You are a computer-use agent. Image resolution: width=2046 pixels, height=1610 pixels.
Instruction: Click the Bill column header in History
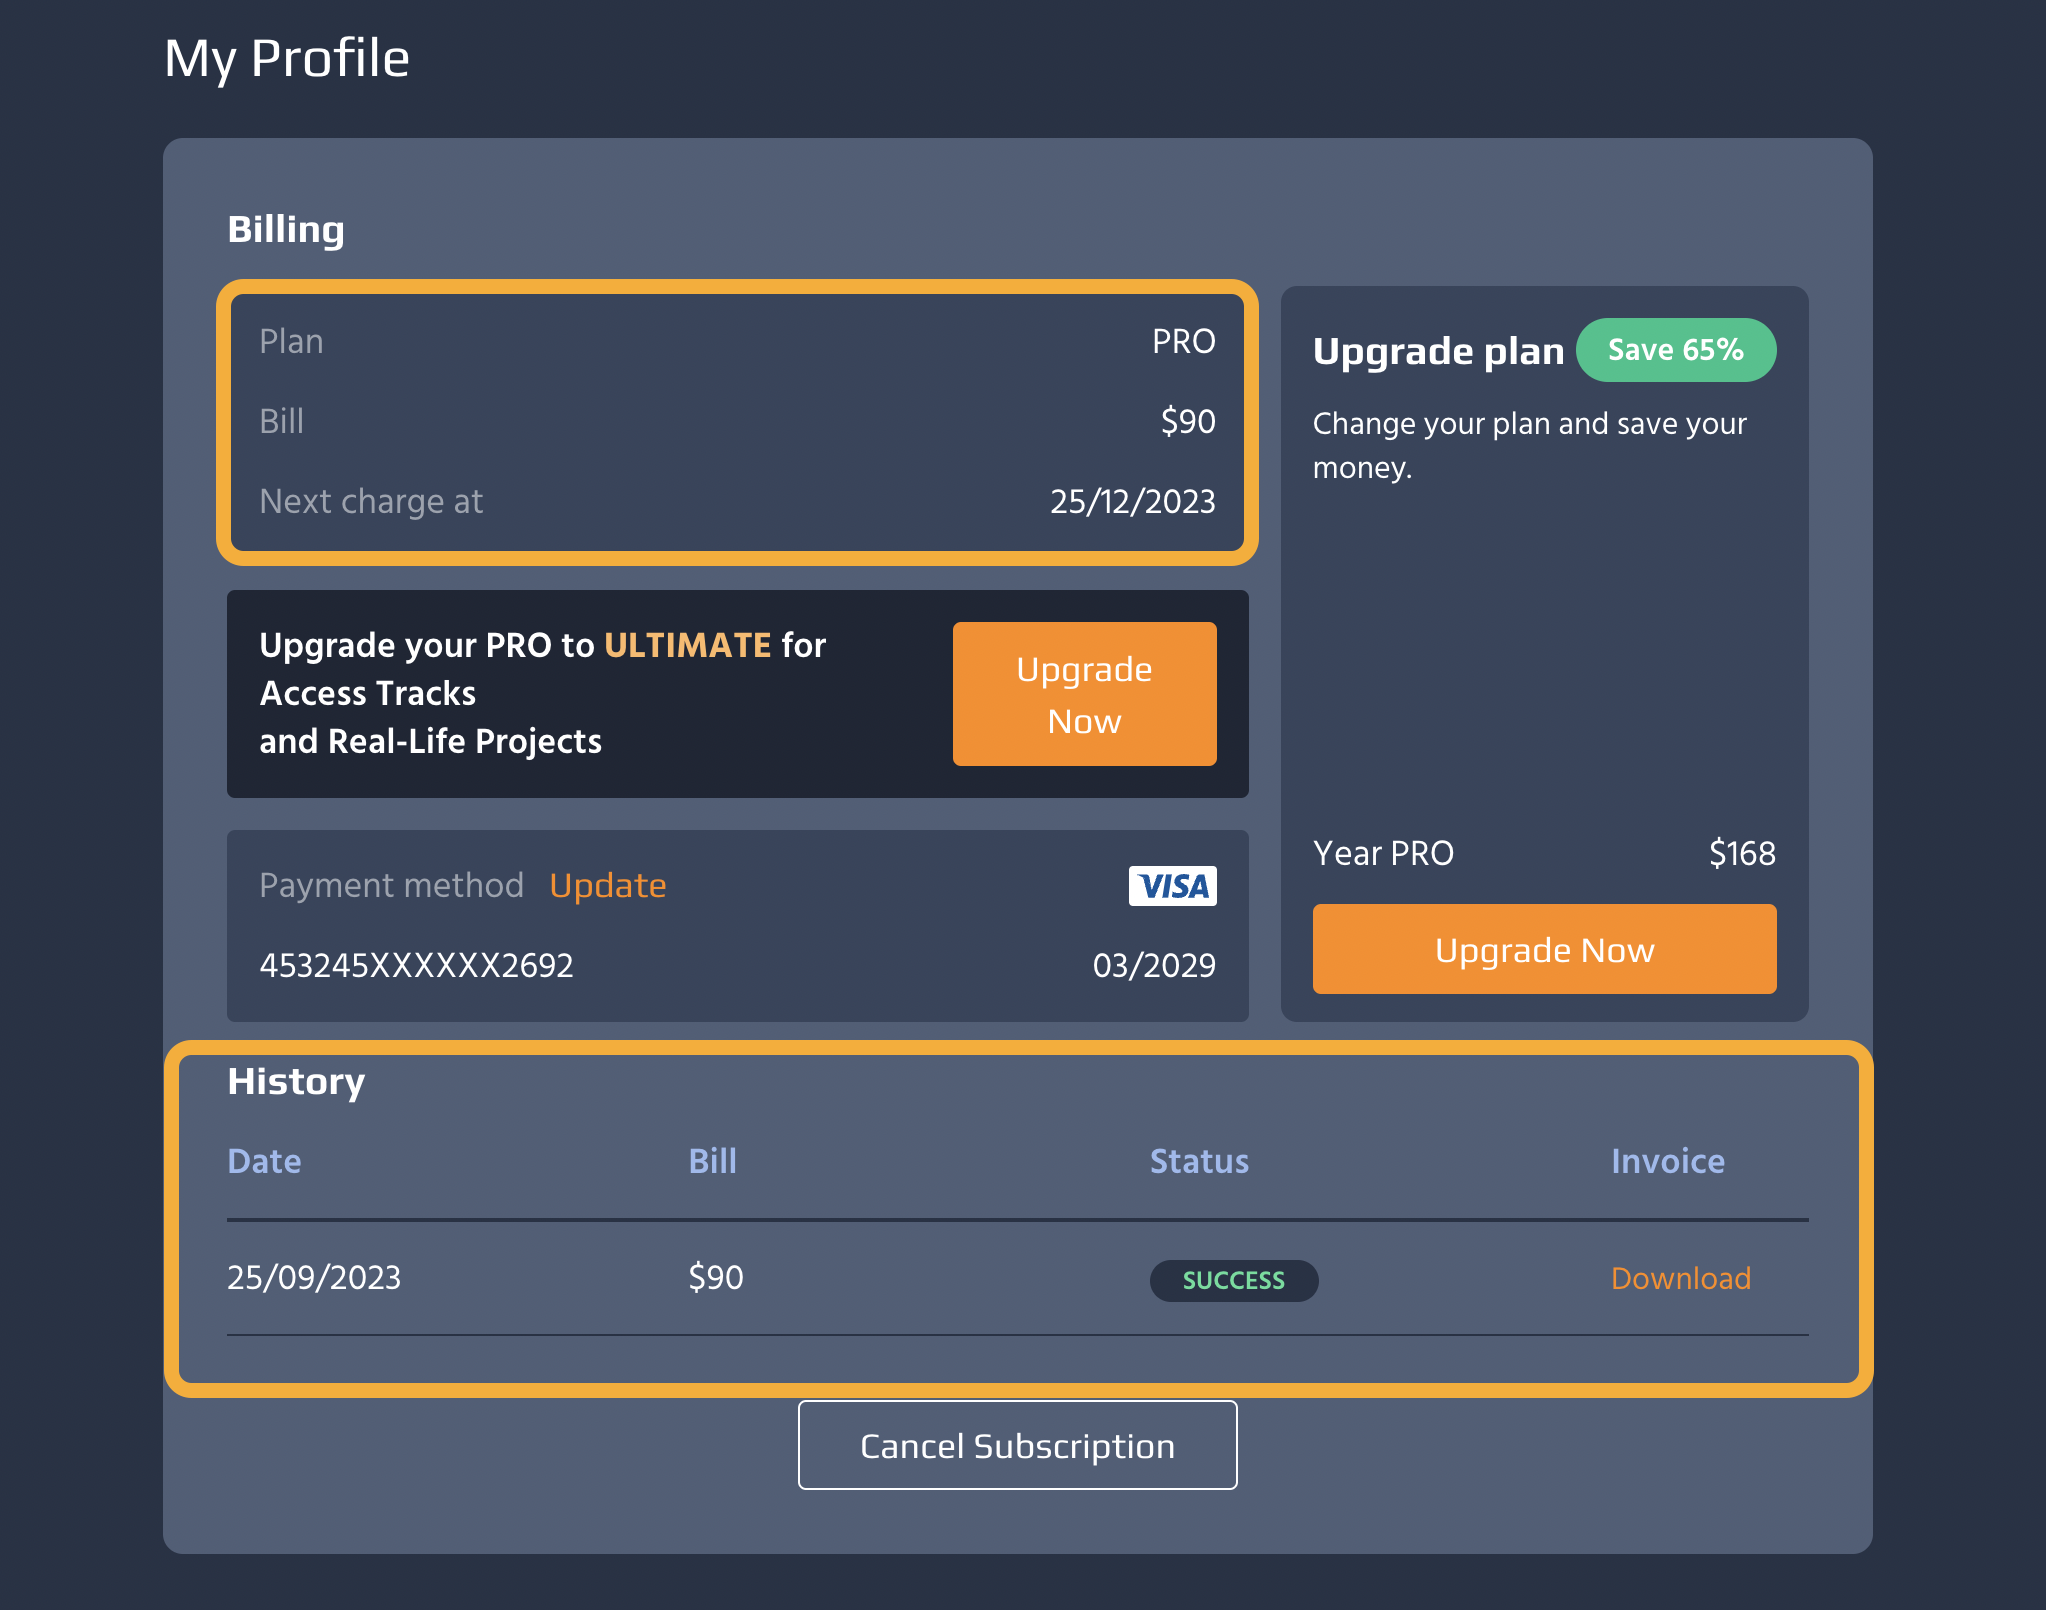pos(712,1161)
